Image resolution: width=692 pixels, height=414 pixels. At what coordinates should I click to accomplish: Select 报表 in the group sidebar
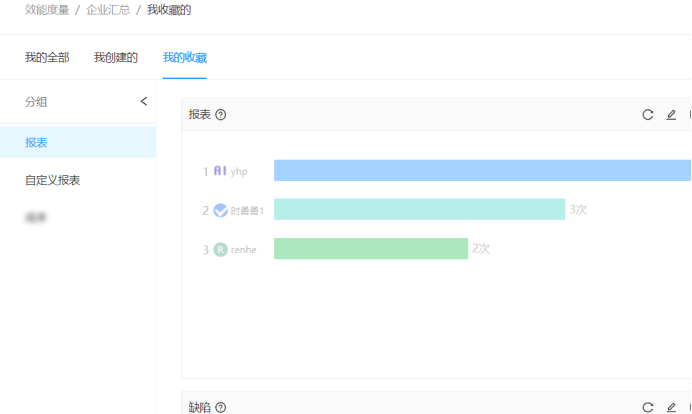(x=36, y=143)
